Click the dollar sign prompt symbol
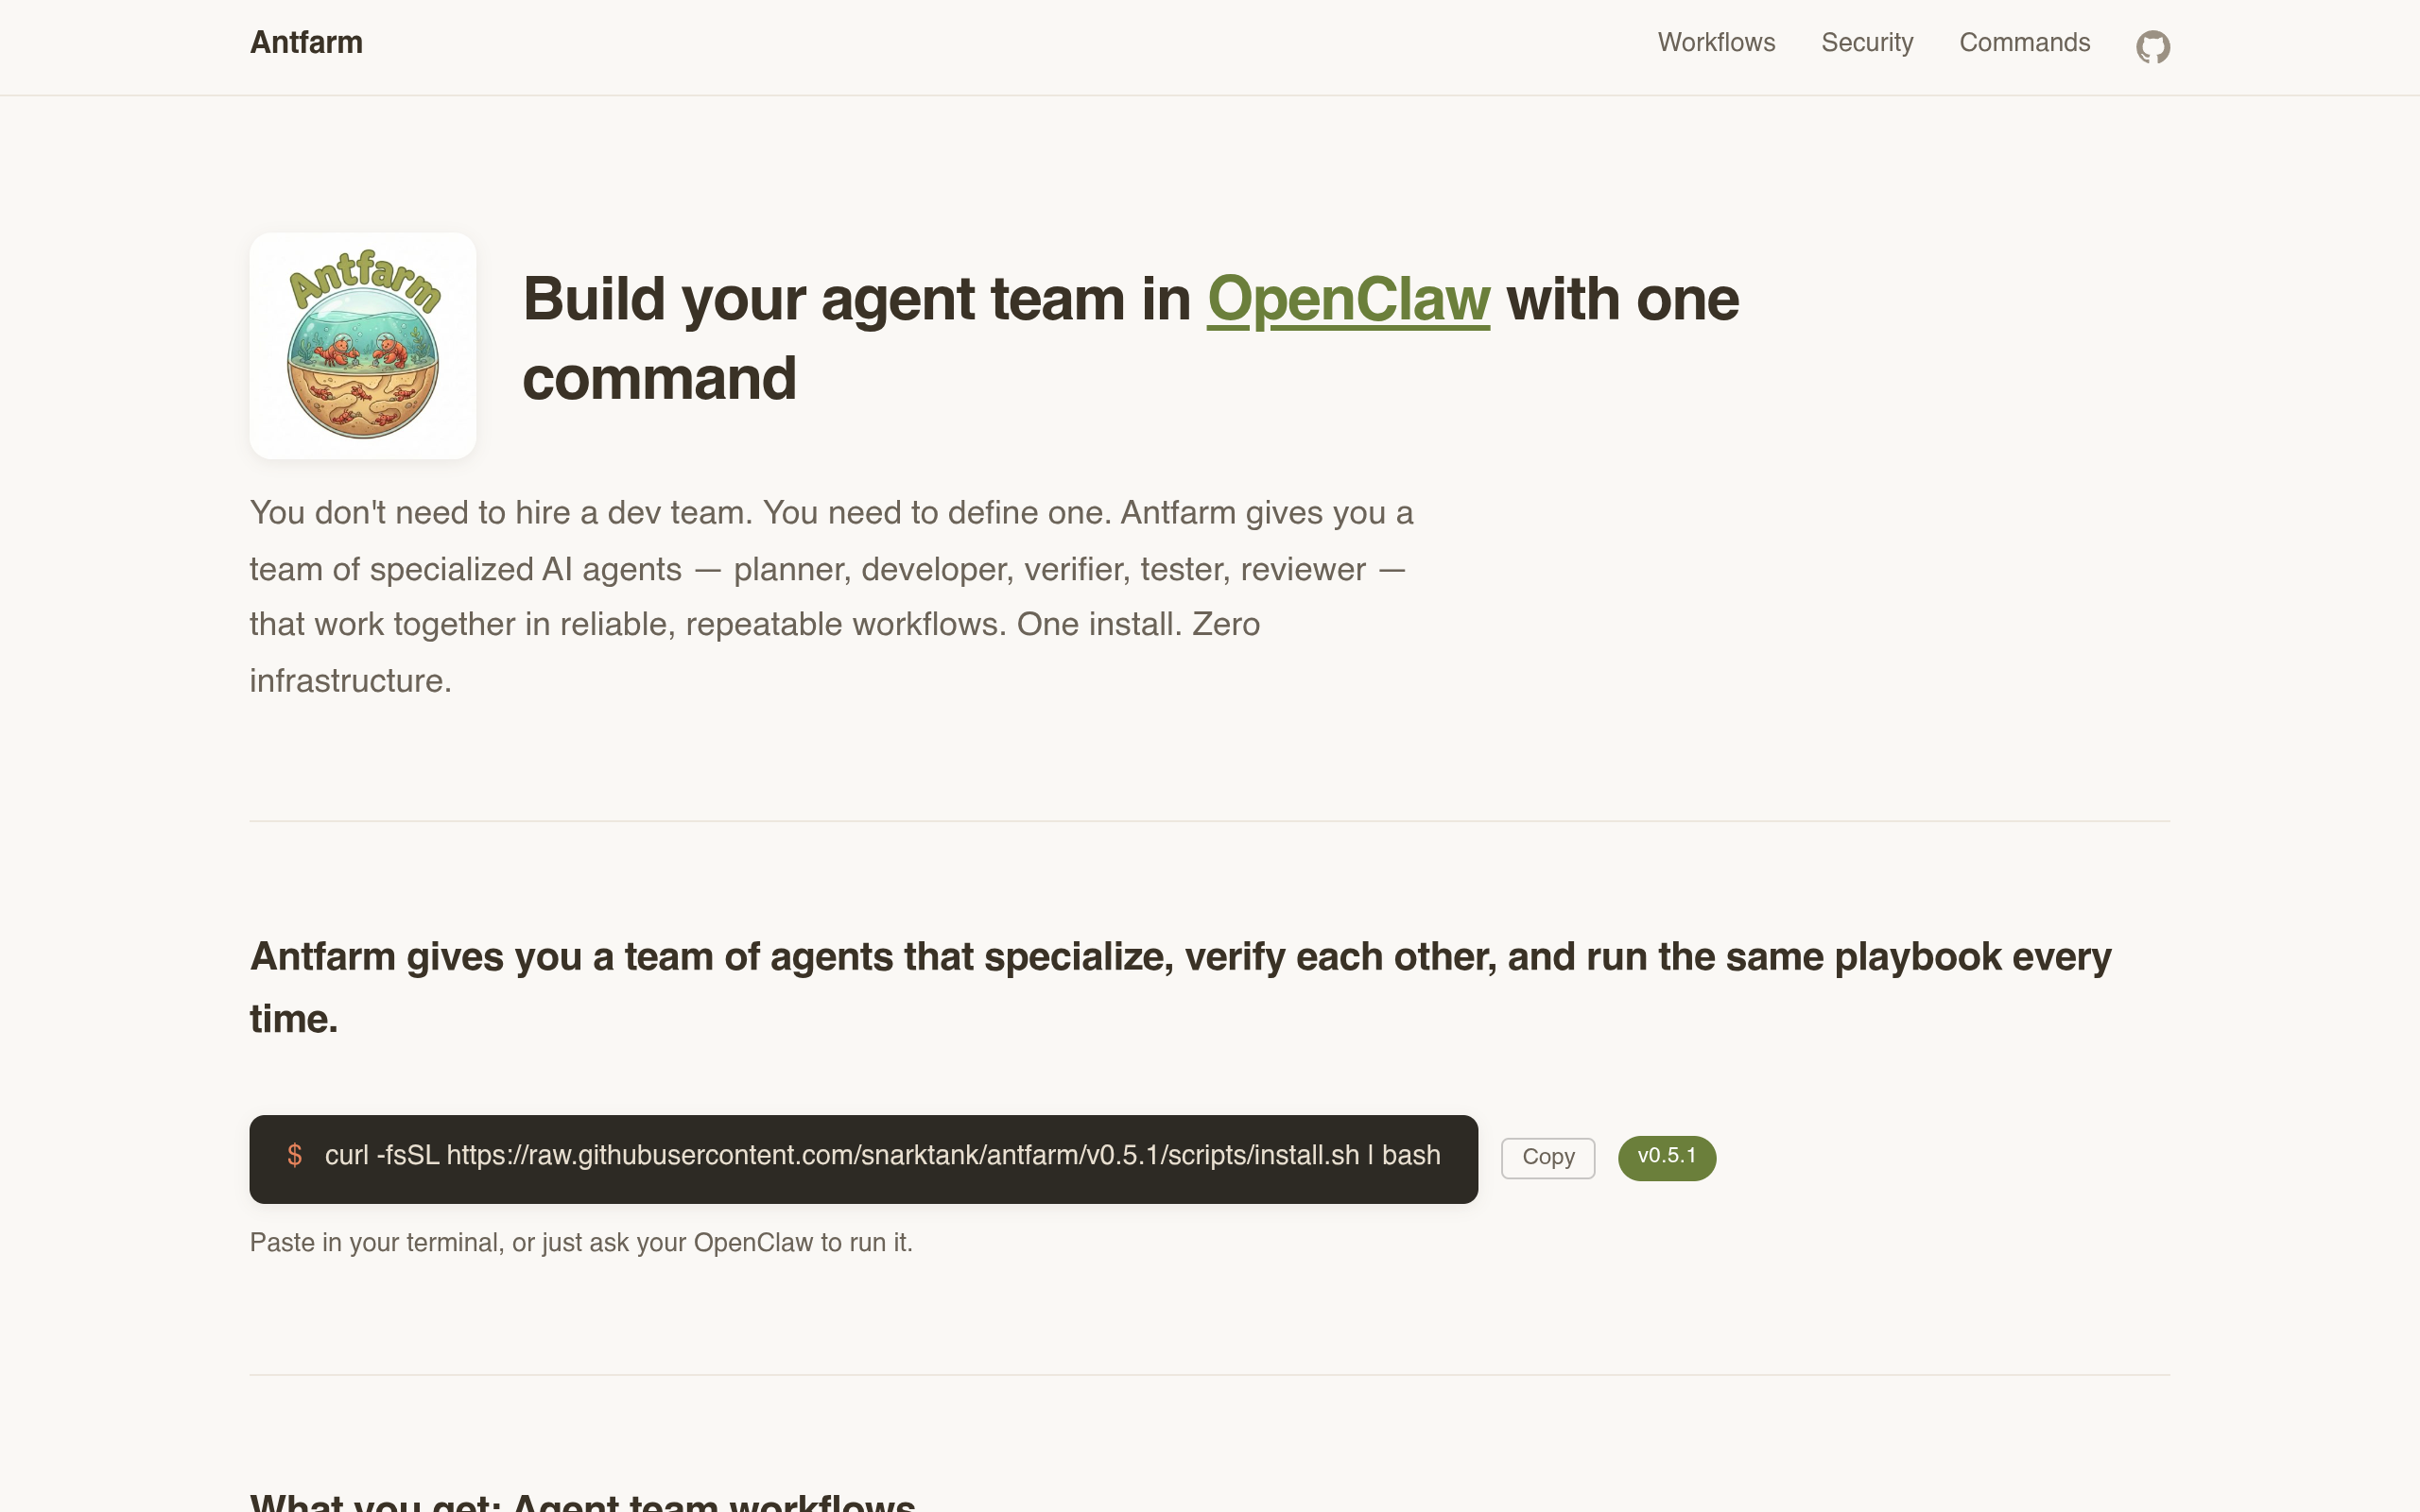Screen dimensions: 2420x1512 (x=294, y=1156)
